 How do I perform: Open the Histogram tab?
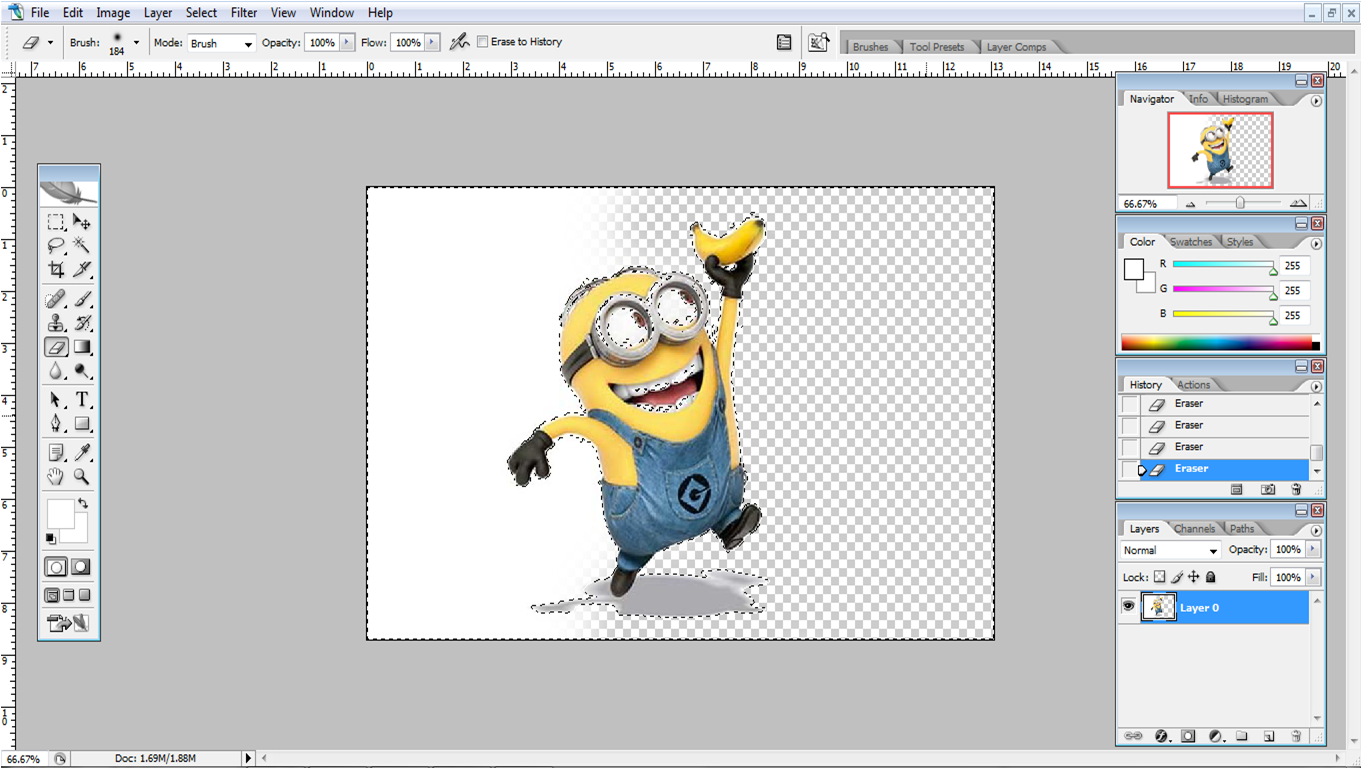pyautogui.click(x=1245, y=99)
